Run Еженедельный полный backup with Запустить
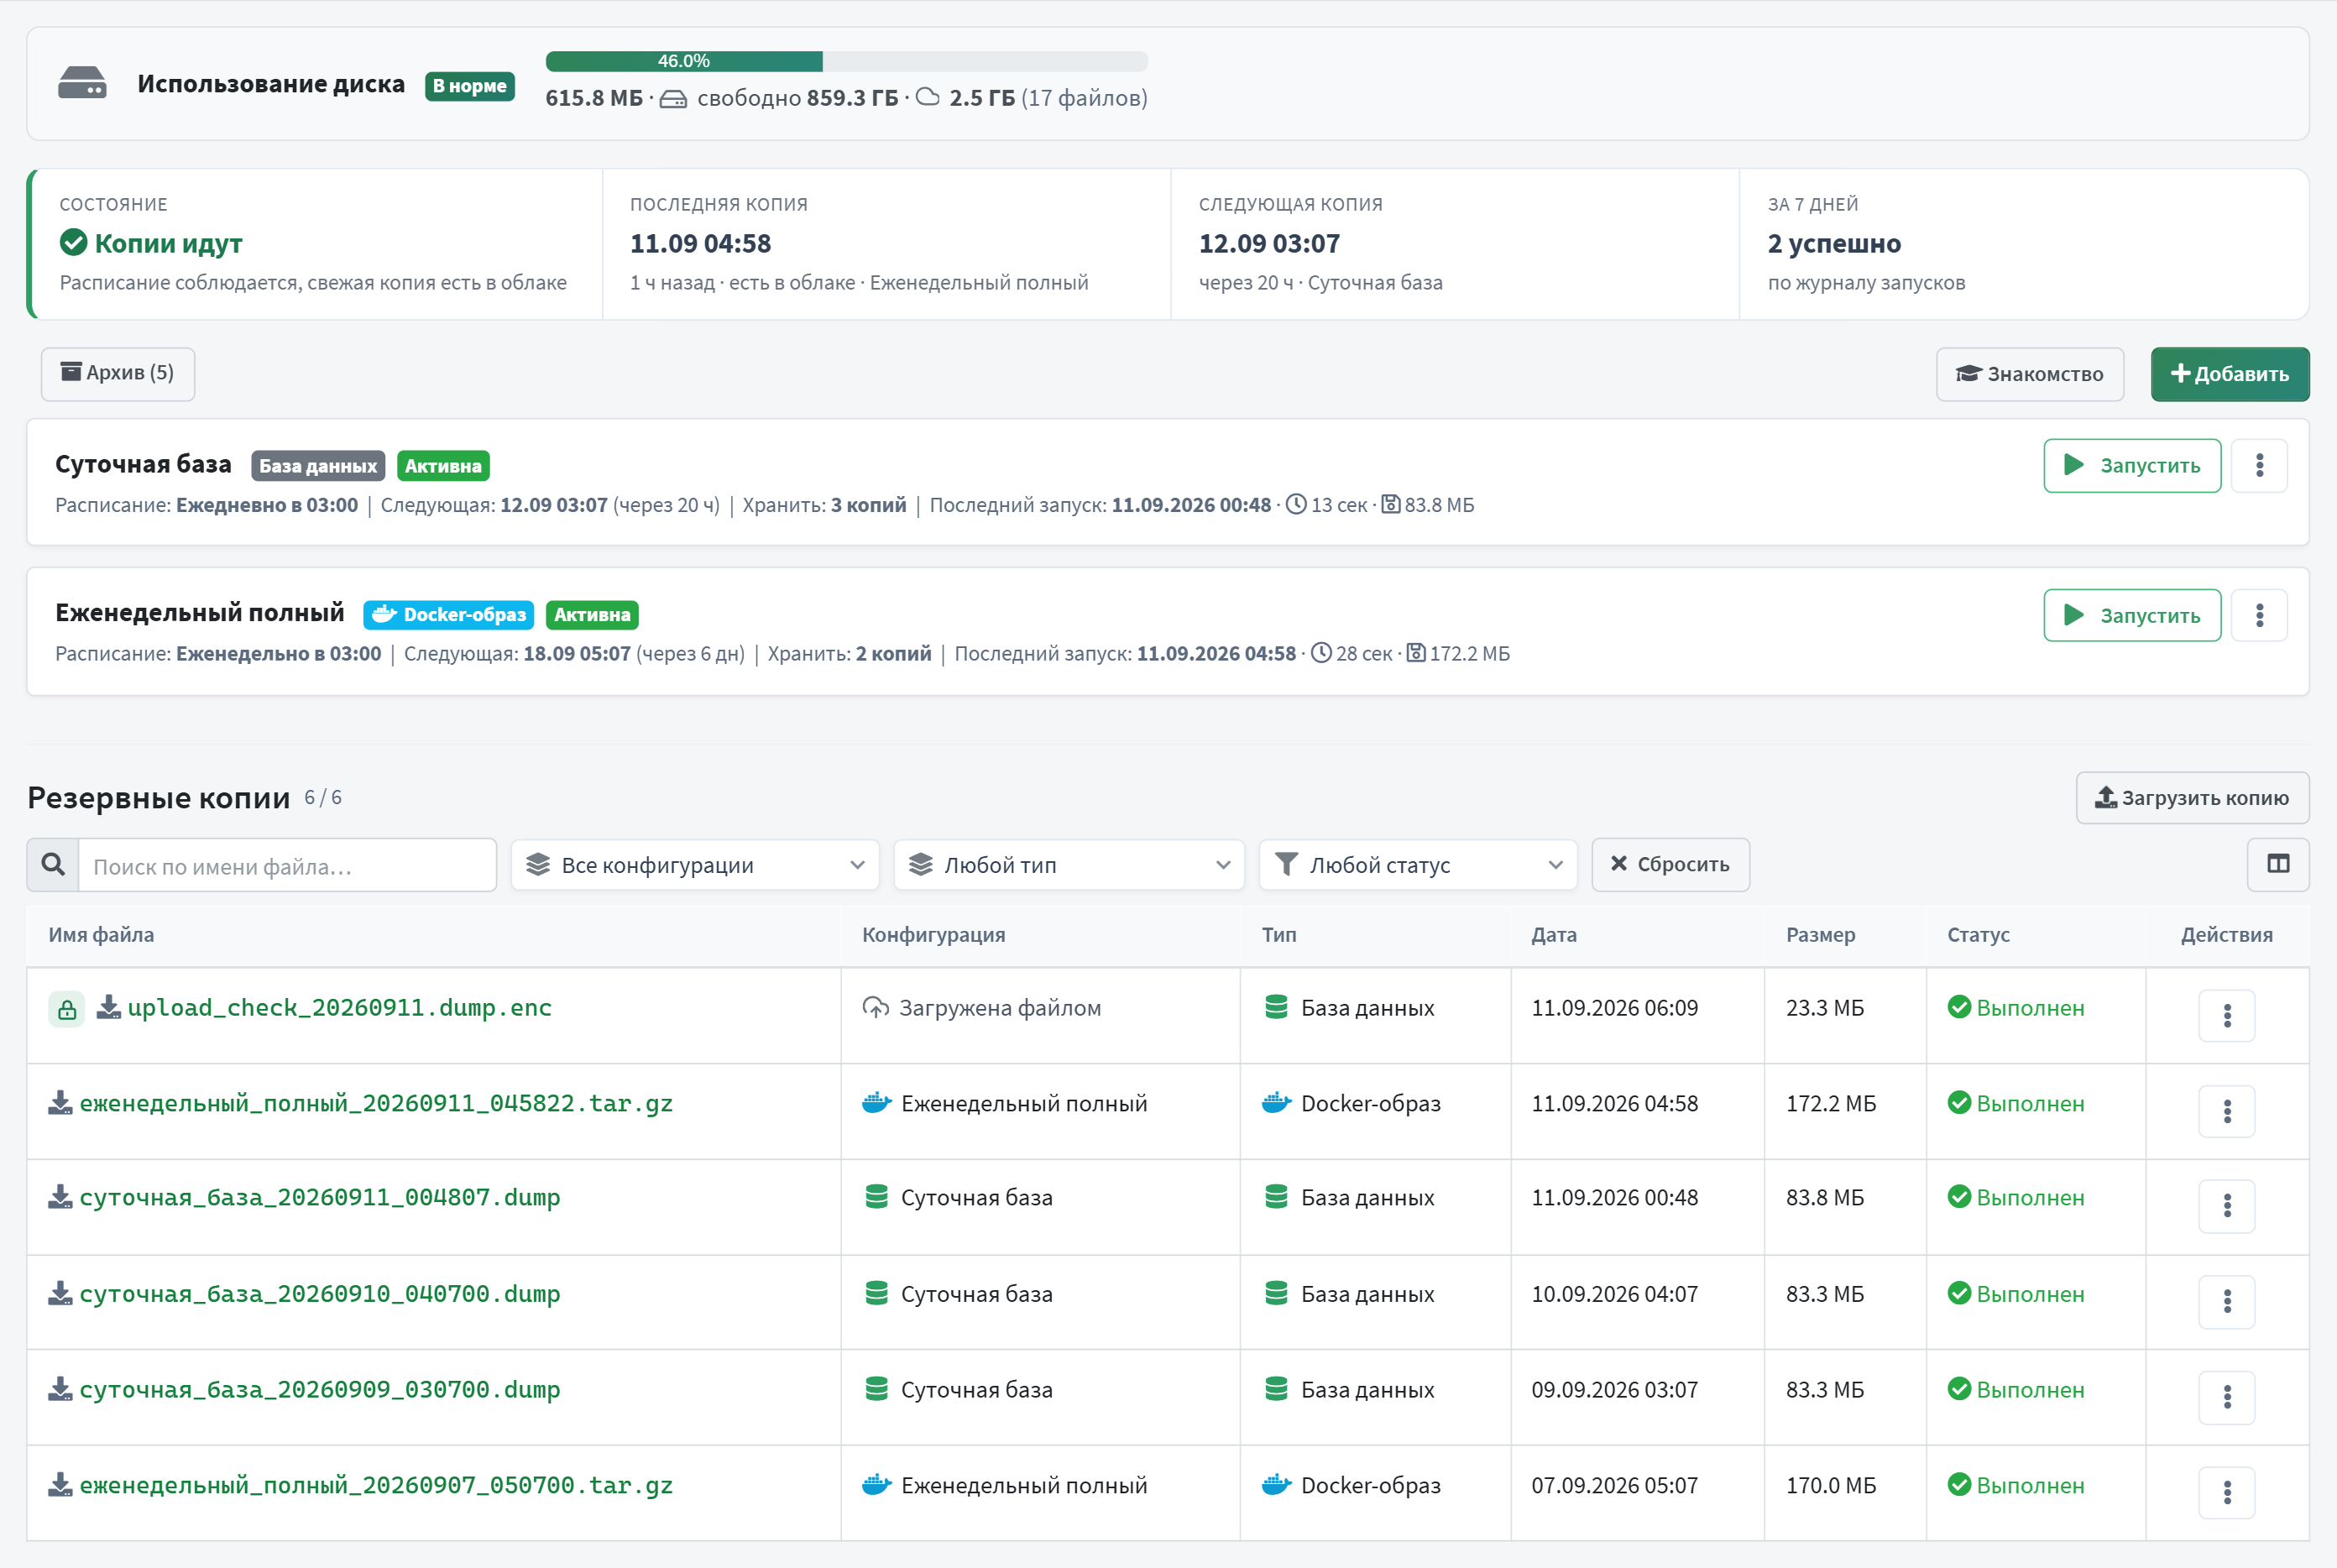 click(x=2132, y=615)
